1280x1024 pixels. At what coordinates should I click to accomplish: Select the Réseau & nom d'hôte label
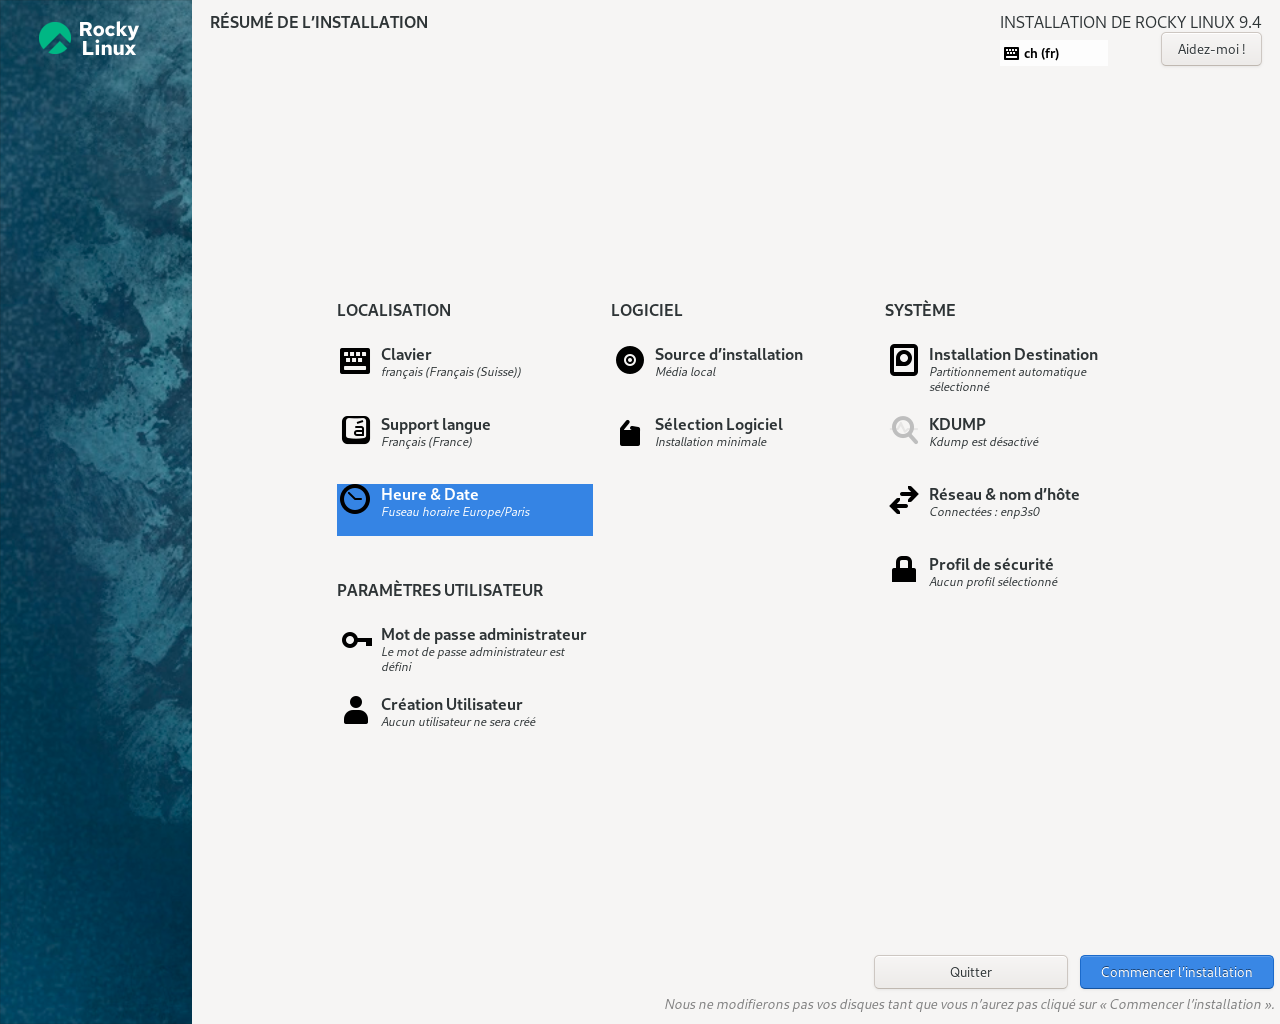pyautogui.click(x=1004, y=495)
